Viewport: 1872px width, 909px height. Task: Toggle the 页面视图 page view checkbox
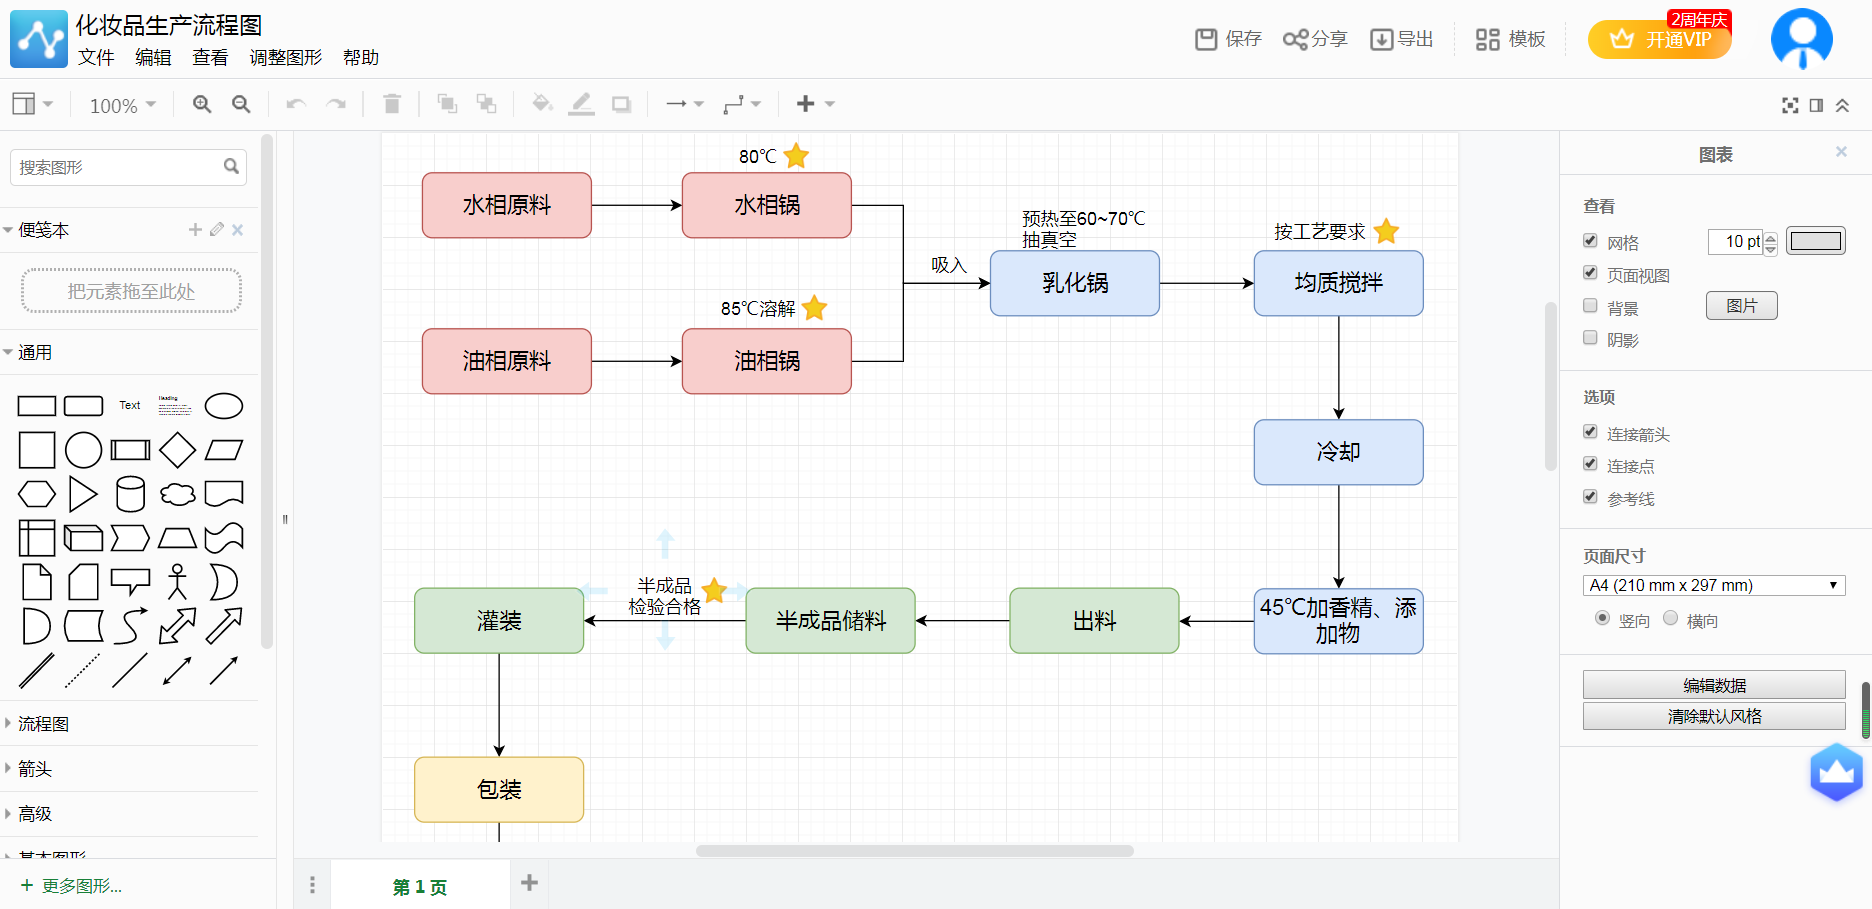coord(1590,273)
